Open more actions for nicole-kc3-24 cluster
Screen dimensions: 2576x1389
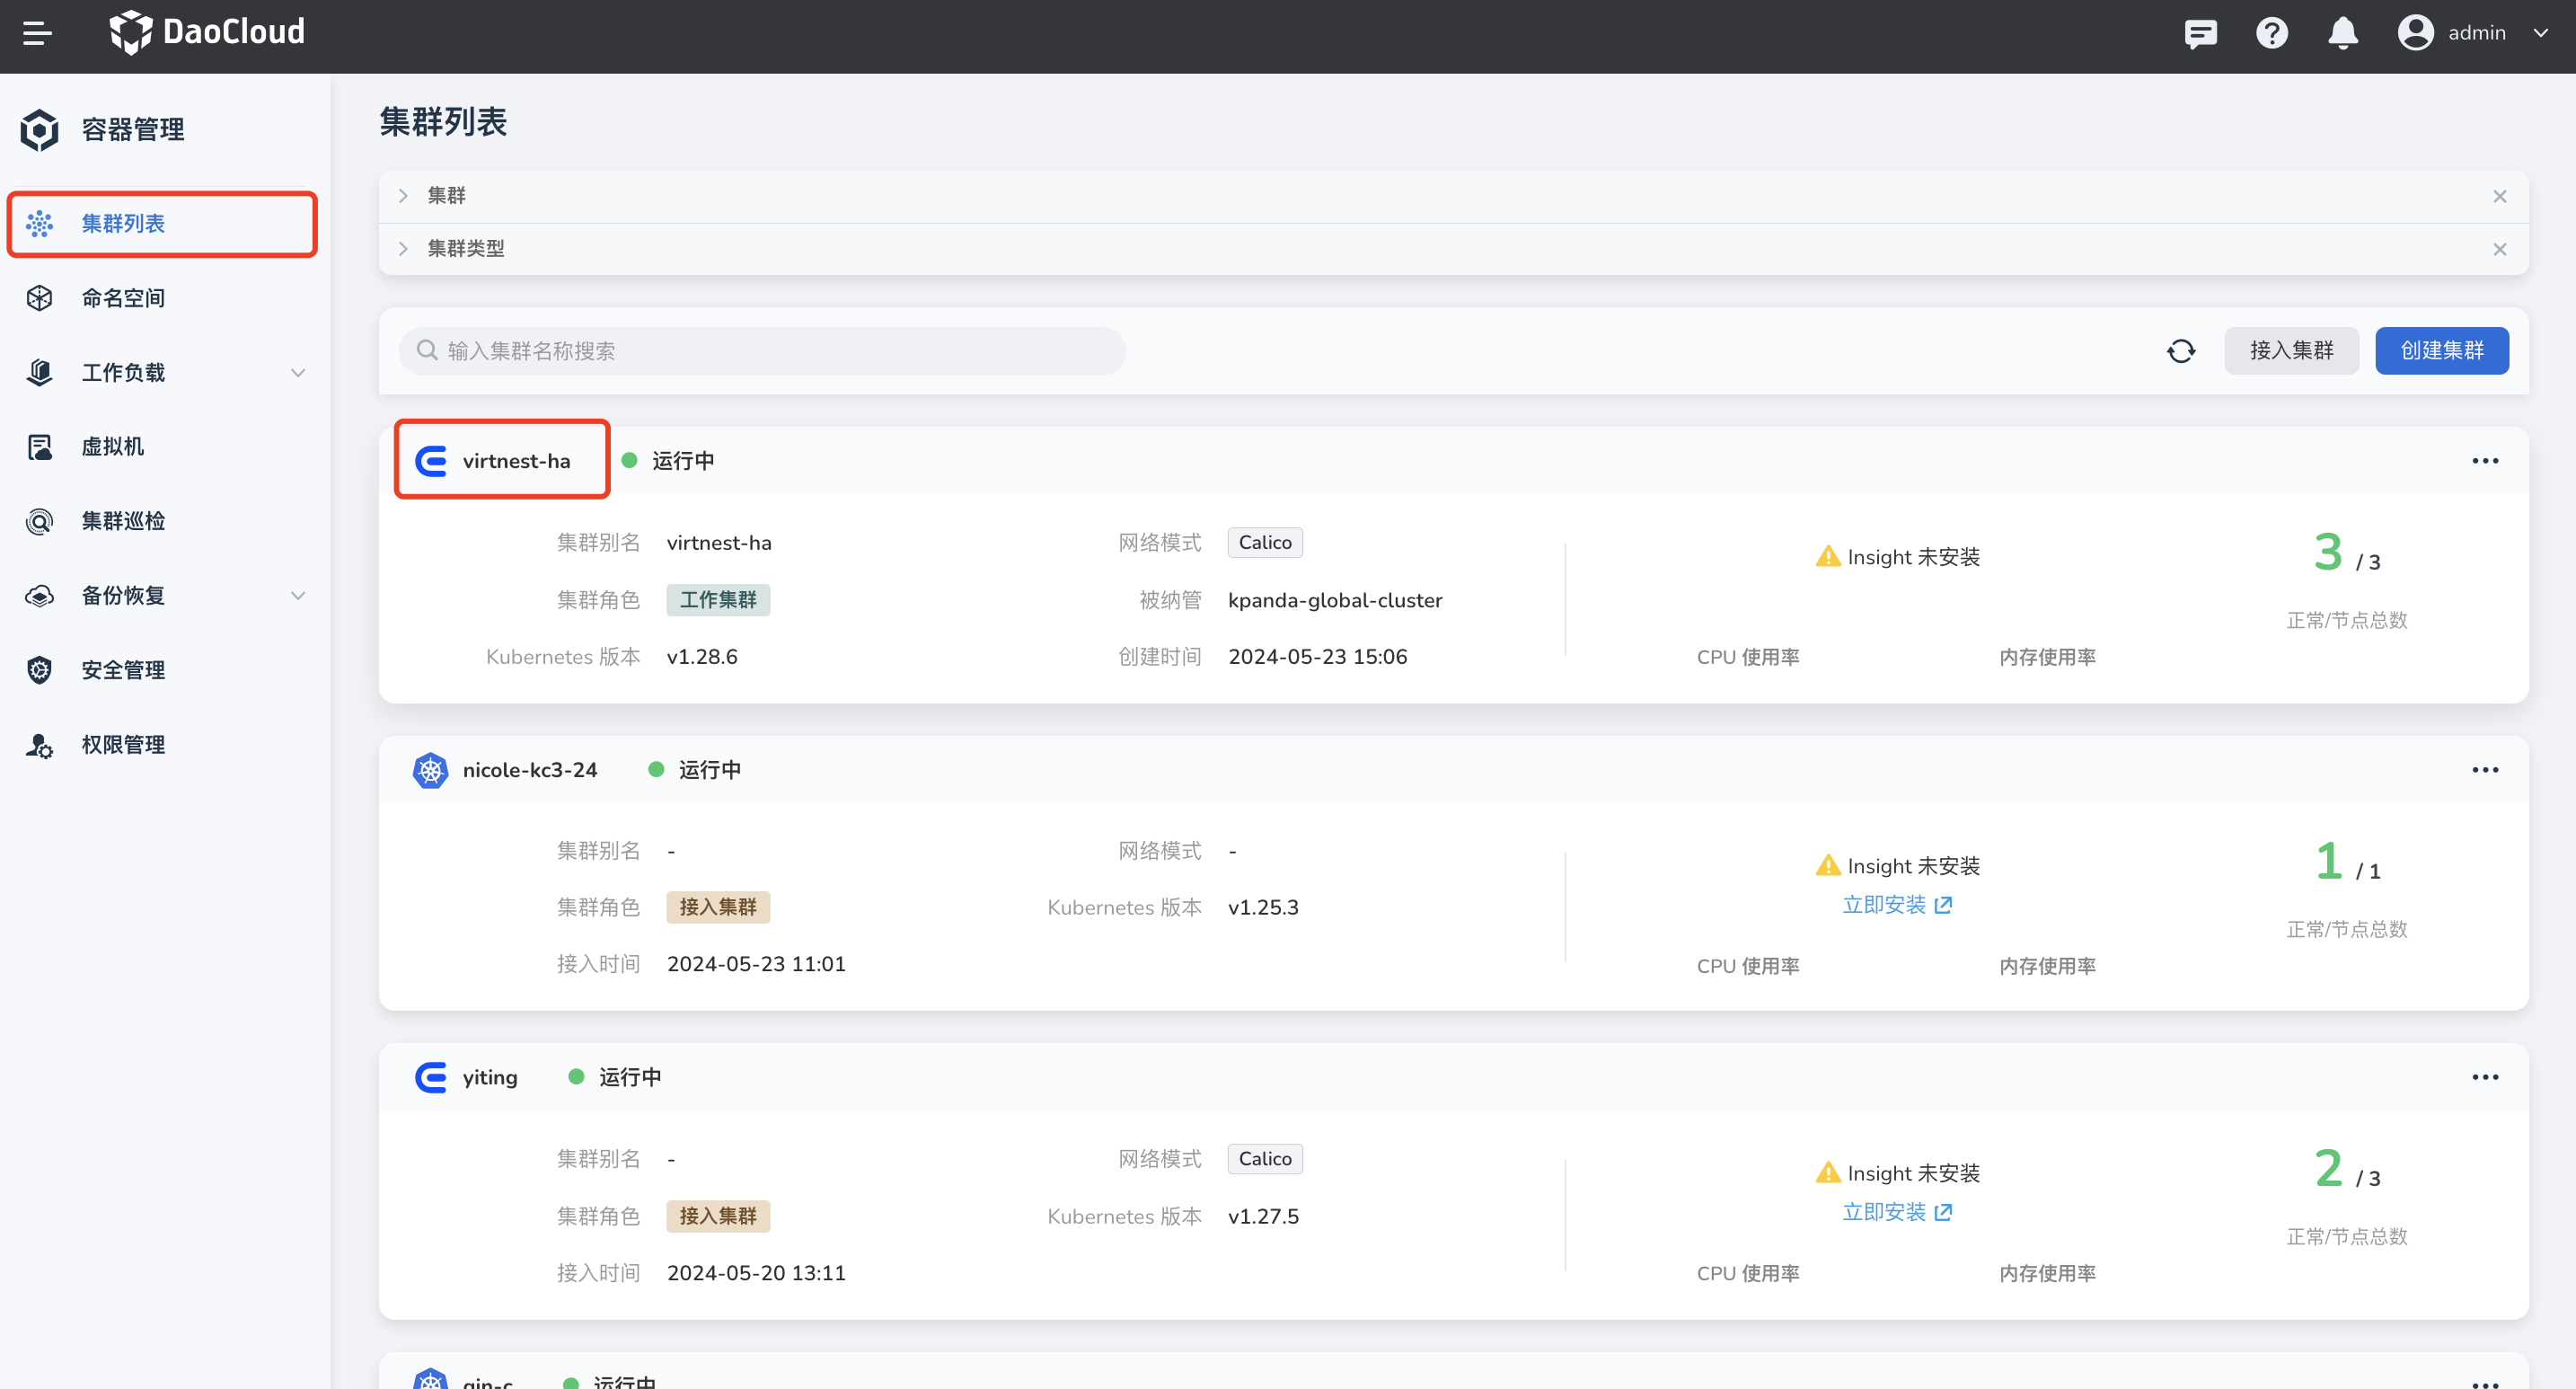[x=2484, y=770]
